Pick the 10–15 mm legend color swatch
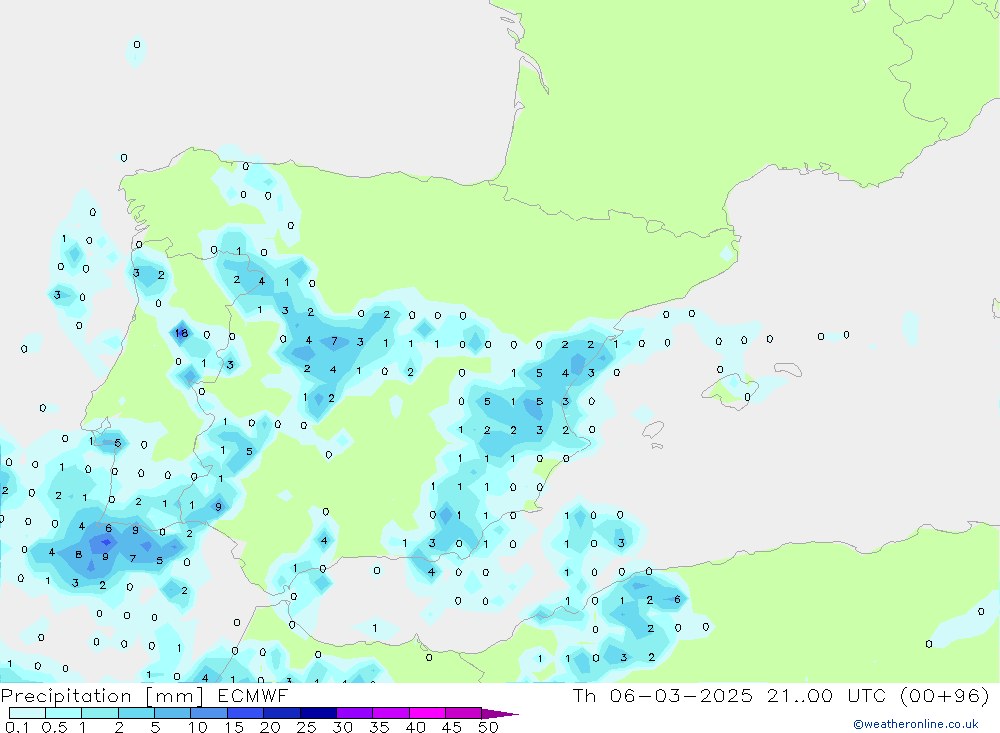Screen dimensions: 1000x733 click(209, 713)
